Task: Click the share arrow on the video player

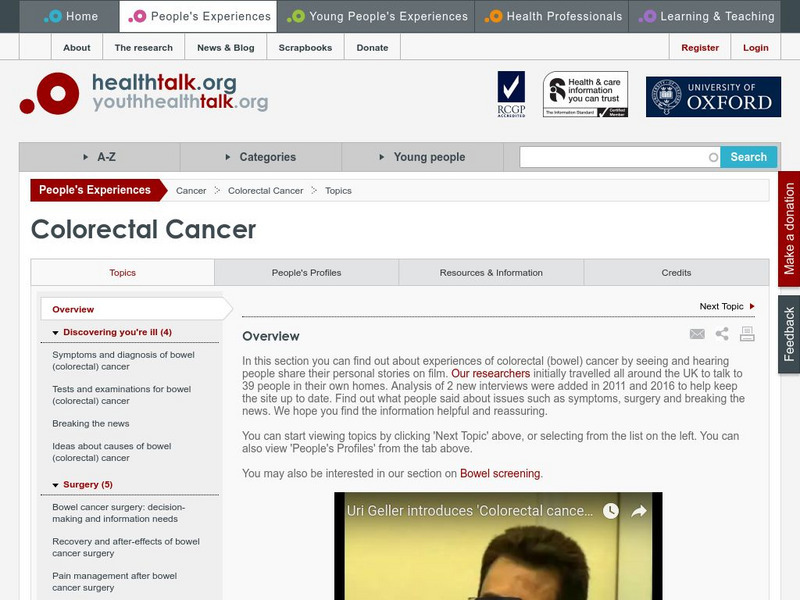Action: click(639, 511)
